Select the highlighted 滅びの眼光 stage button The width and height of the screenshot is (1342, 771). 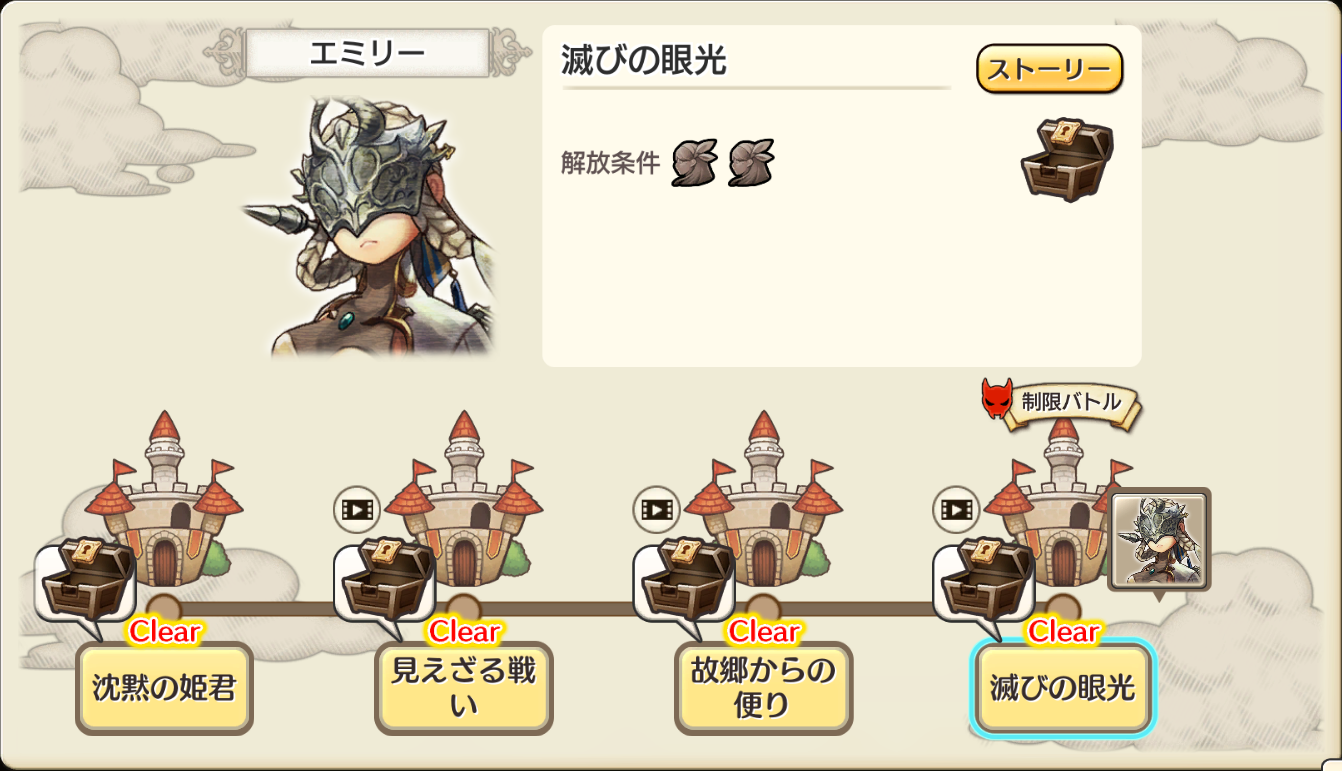coord(1063,688)
